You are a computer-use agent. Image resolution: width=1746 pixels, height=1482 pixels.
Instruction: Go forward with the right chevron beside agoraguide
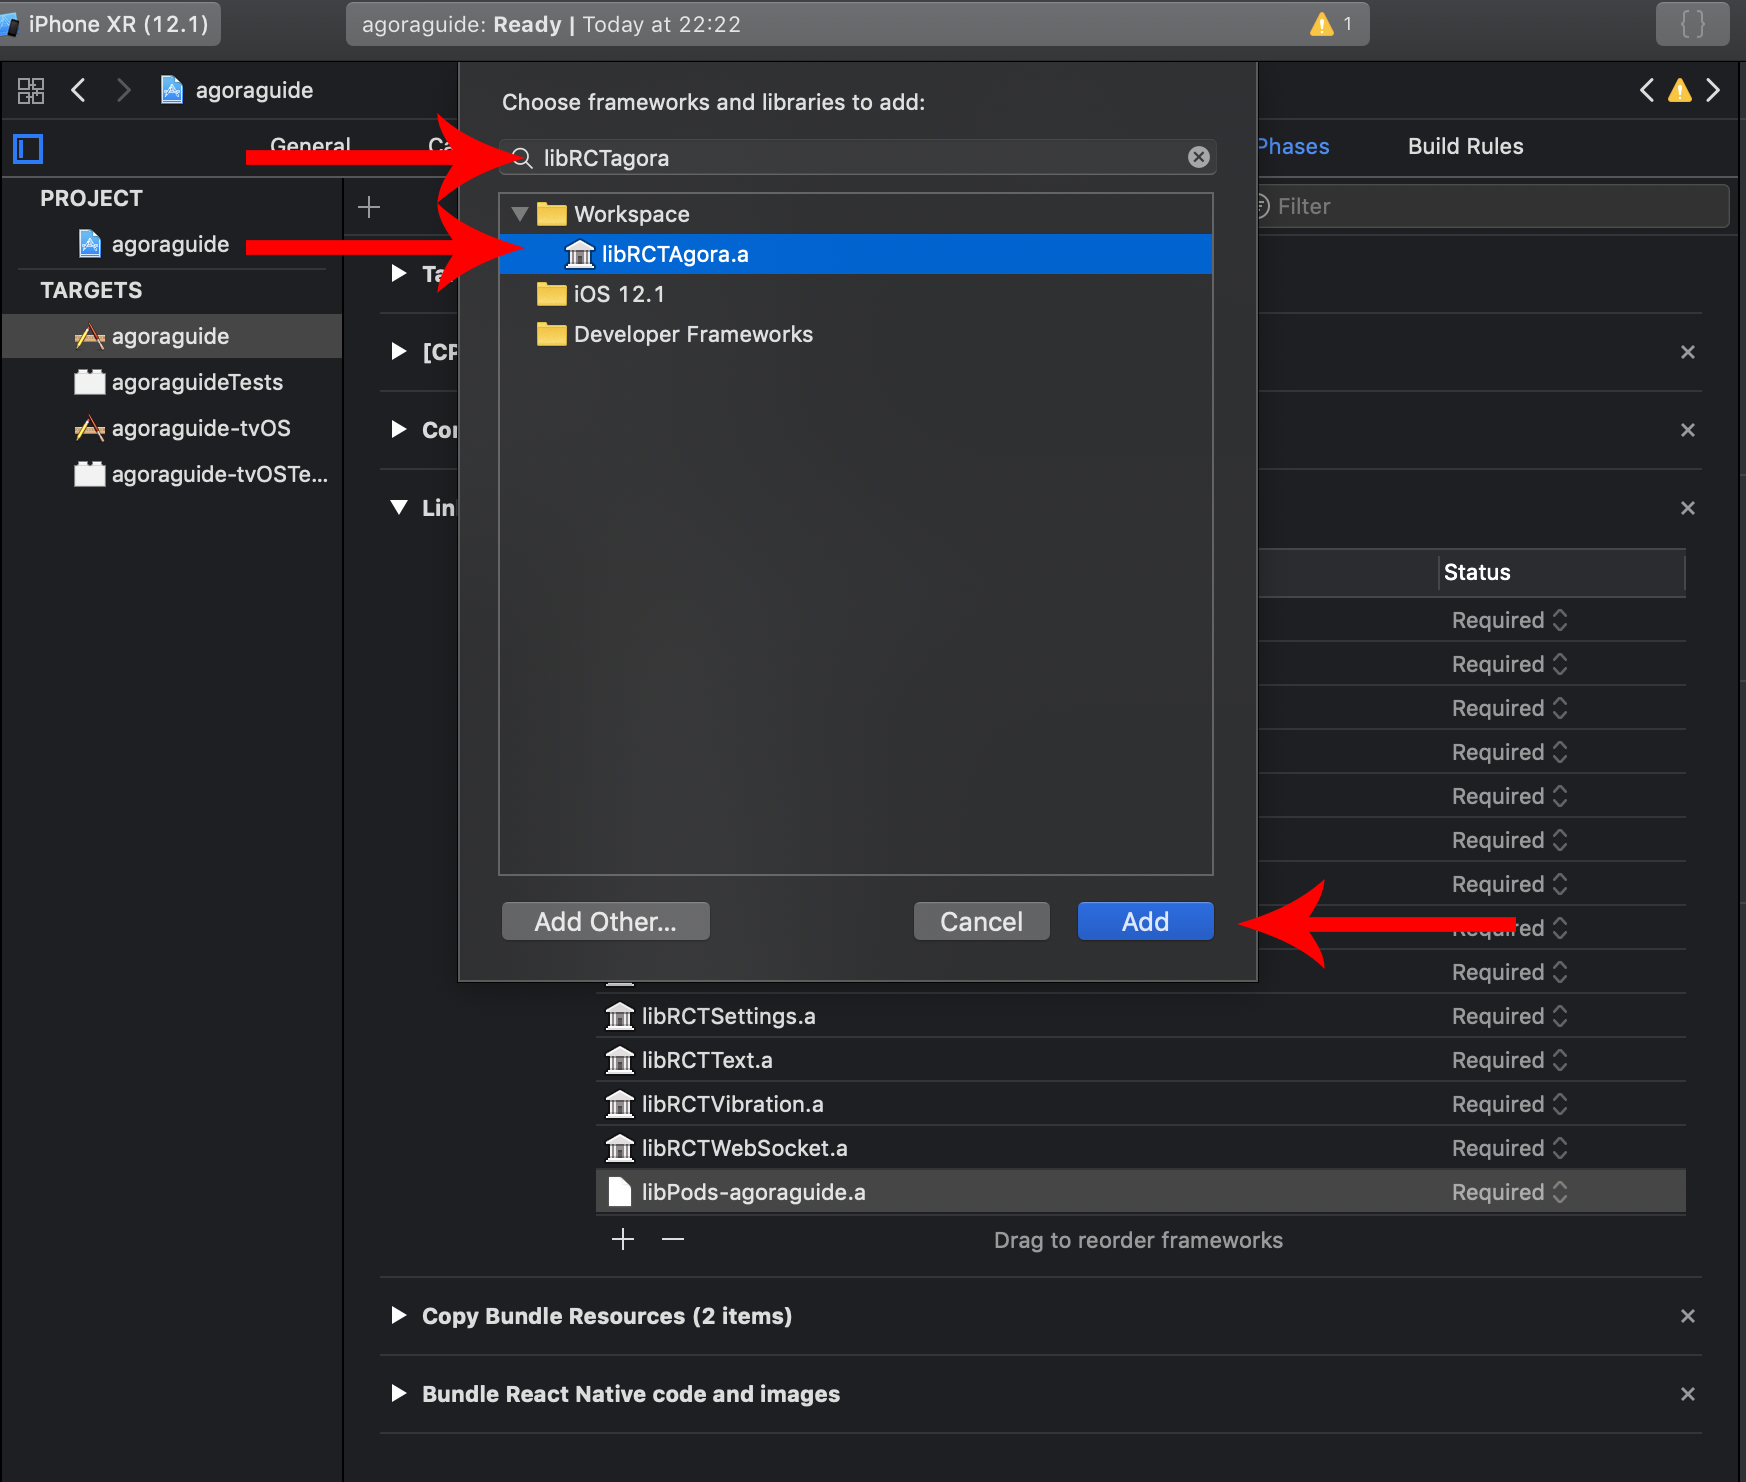click(123, 90)
